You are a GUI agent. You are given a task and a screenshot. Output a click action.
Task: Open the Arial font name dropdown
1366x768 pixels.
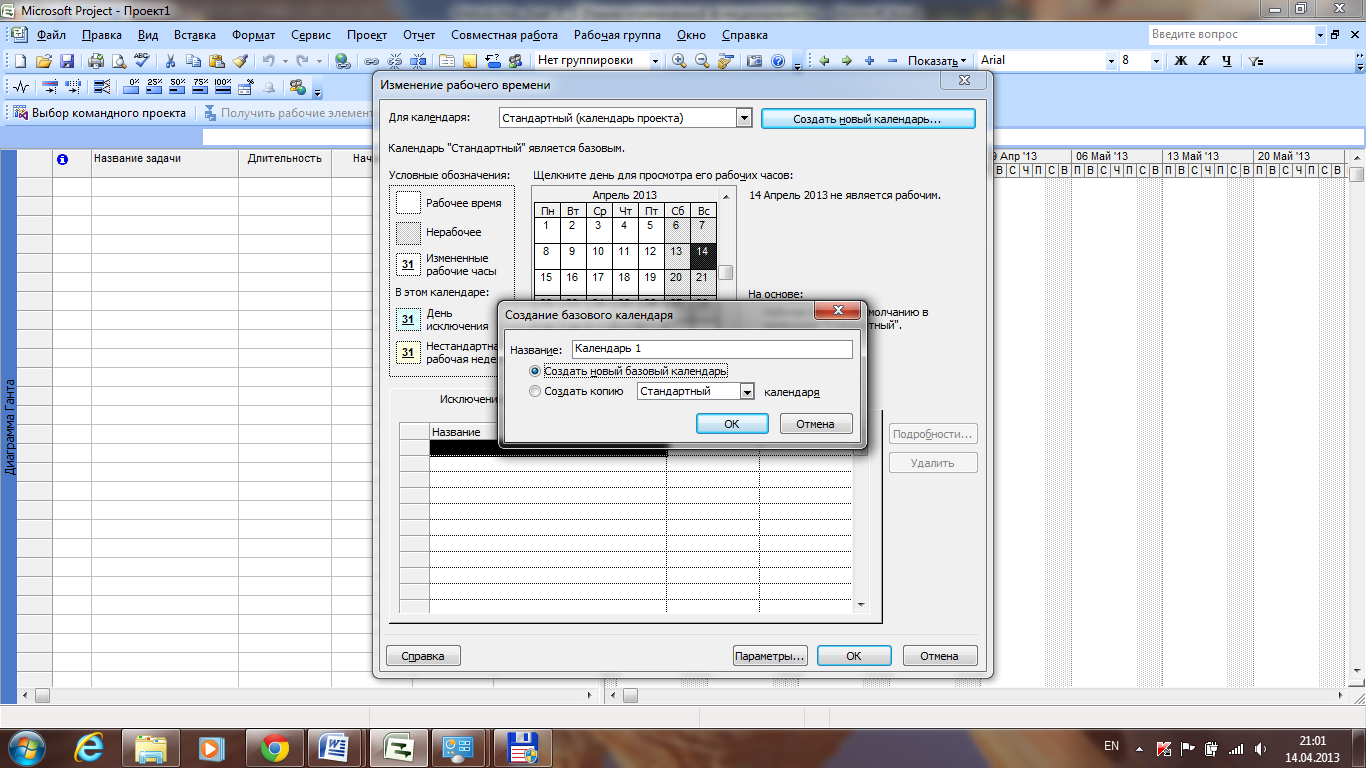pyautogui.click(x=1111, y=60)
